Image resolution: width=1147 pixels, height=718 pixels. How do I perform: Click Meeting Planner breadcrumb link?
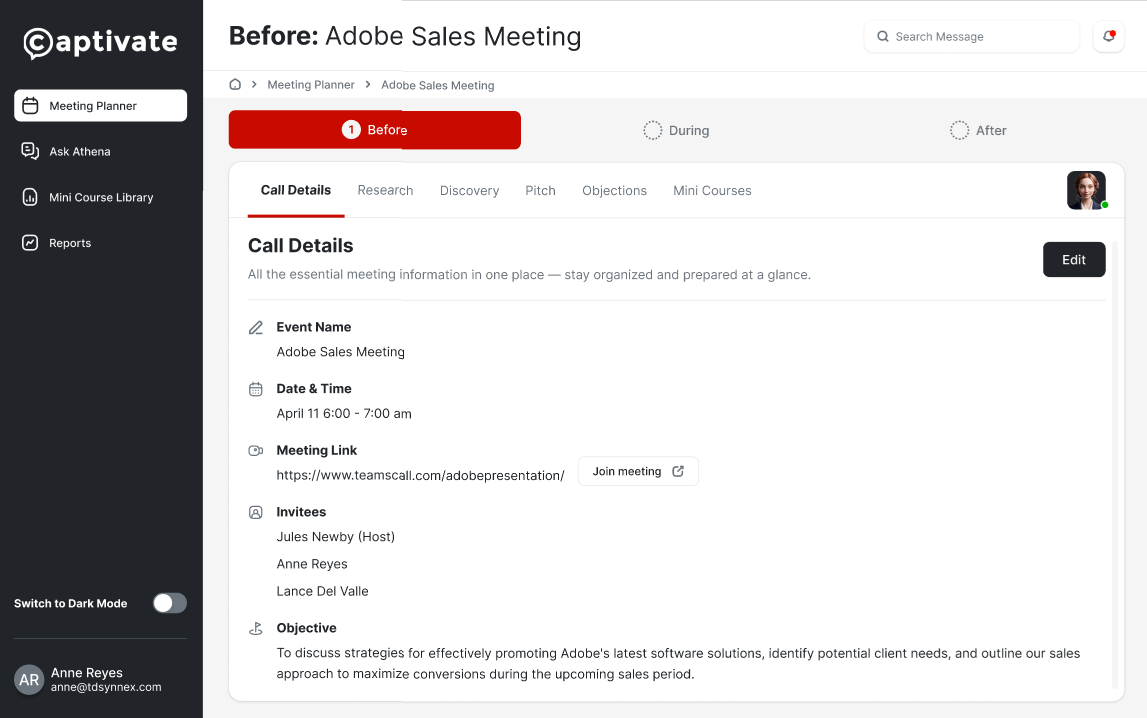pyautogui.click(x=311, y=85)
